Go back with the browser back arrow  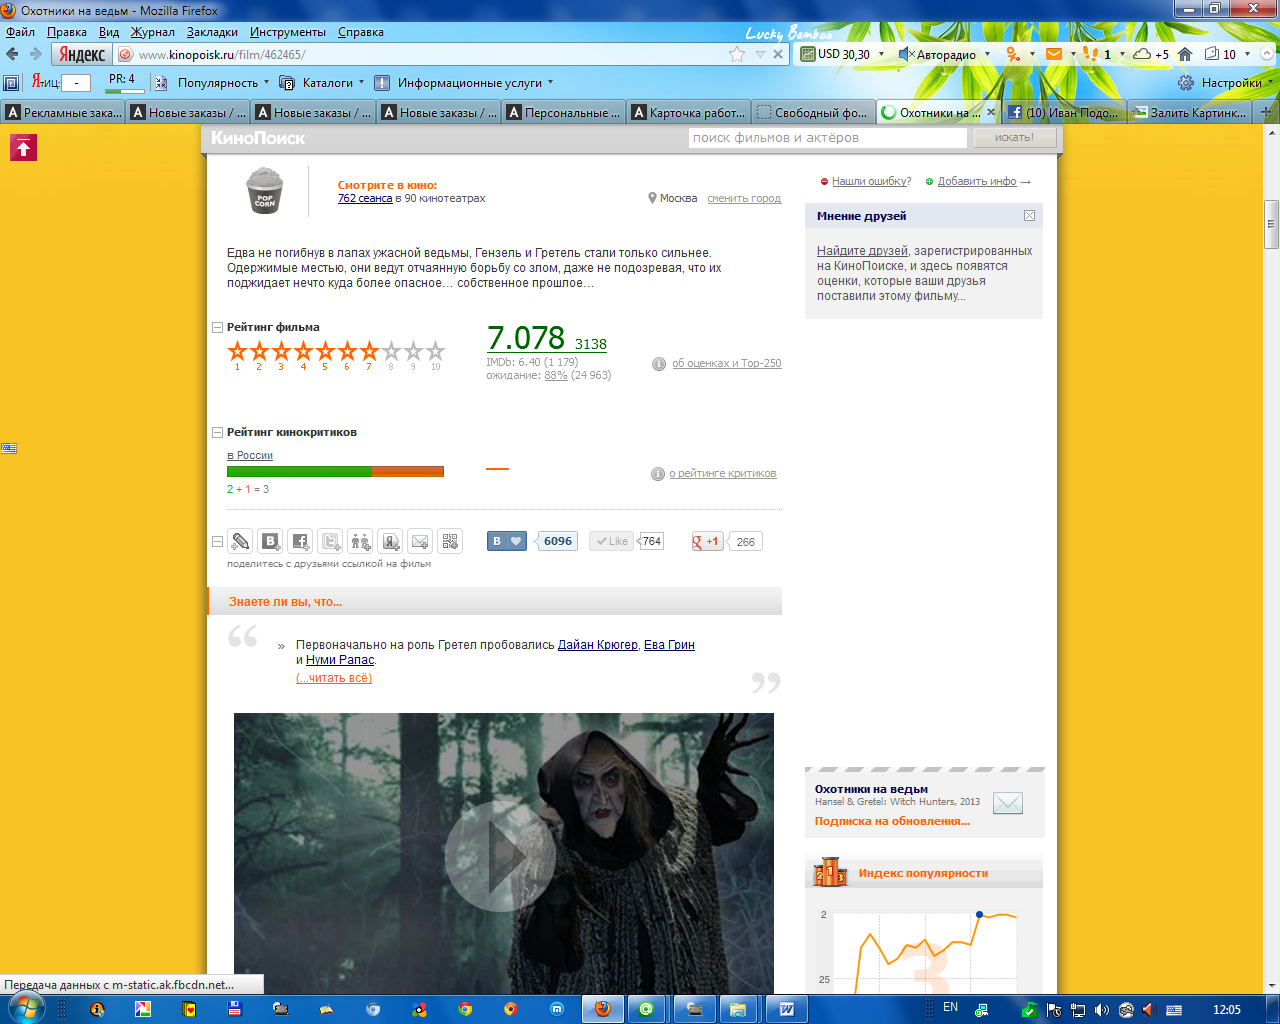click(13, 54)
